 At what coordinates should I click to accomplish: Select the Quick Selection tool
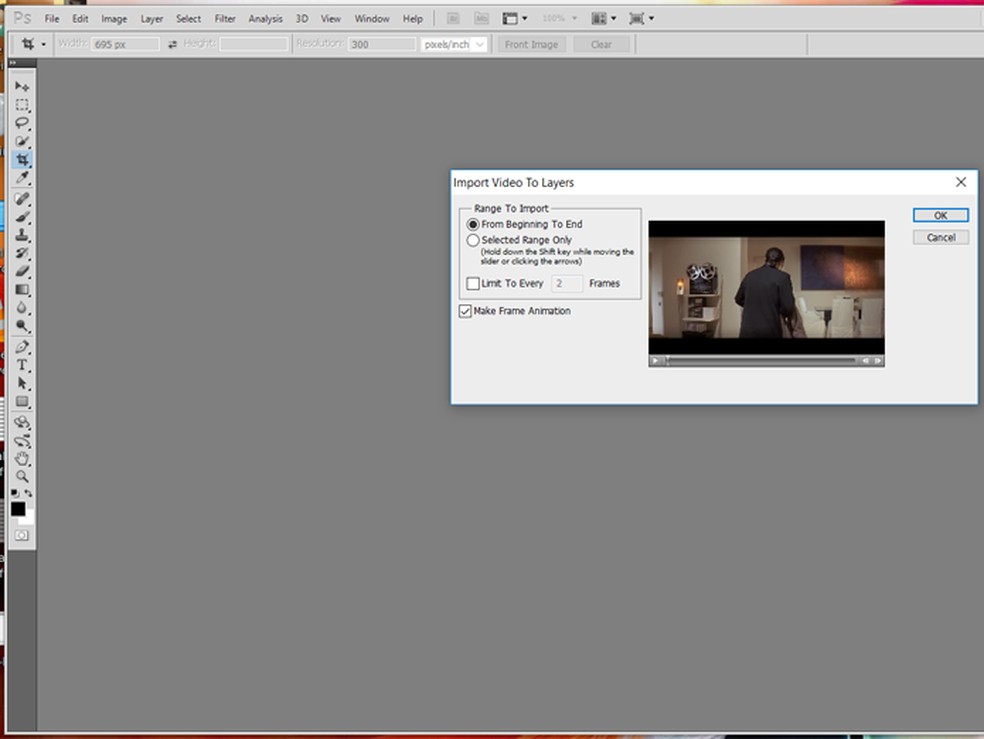(22, 141)
